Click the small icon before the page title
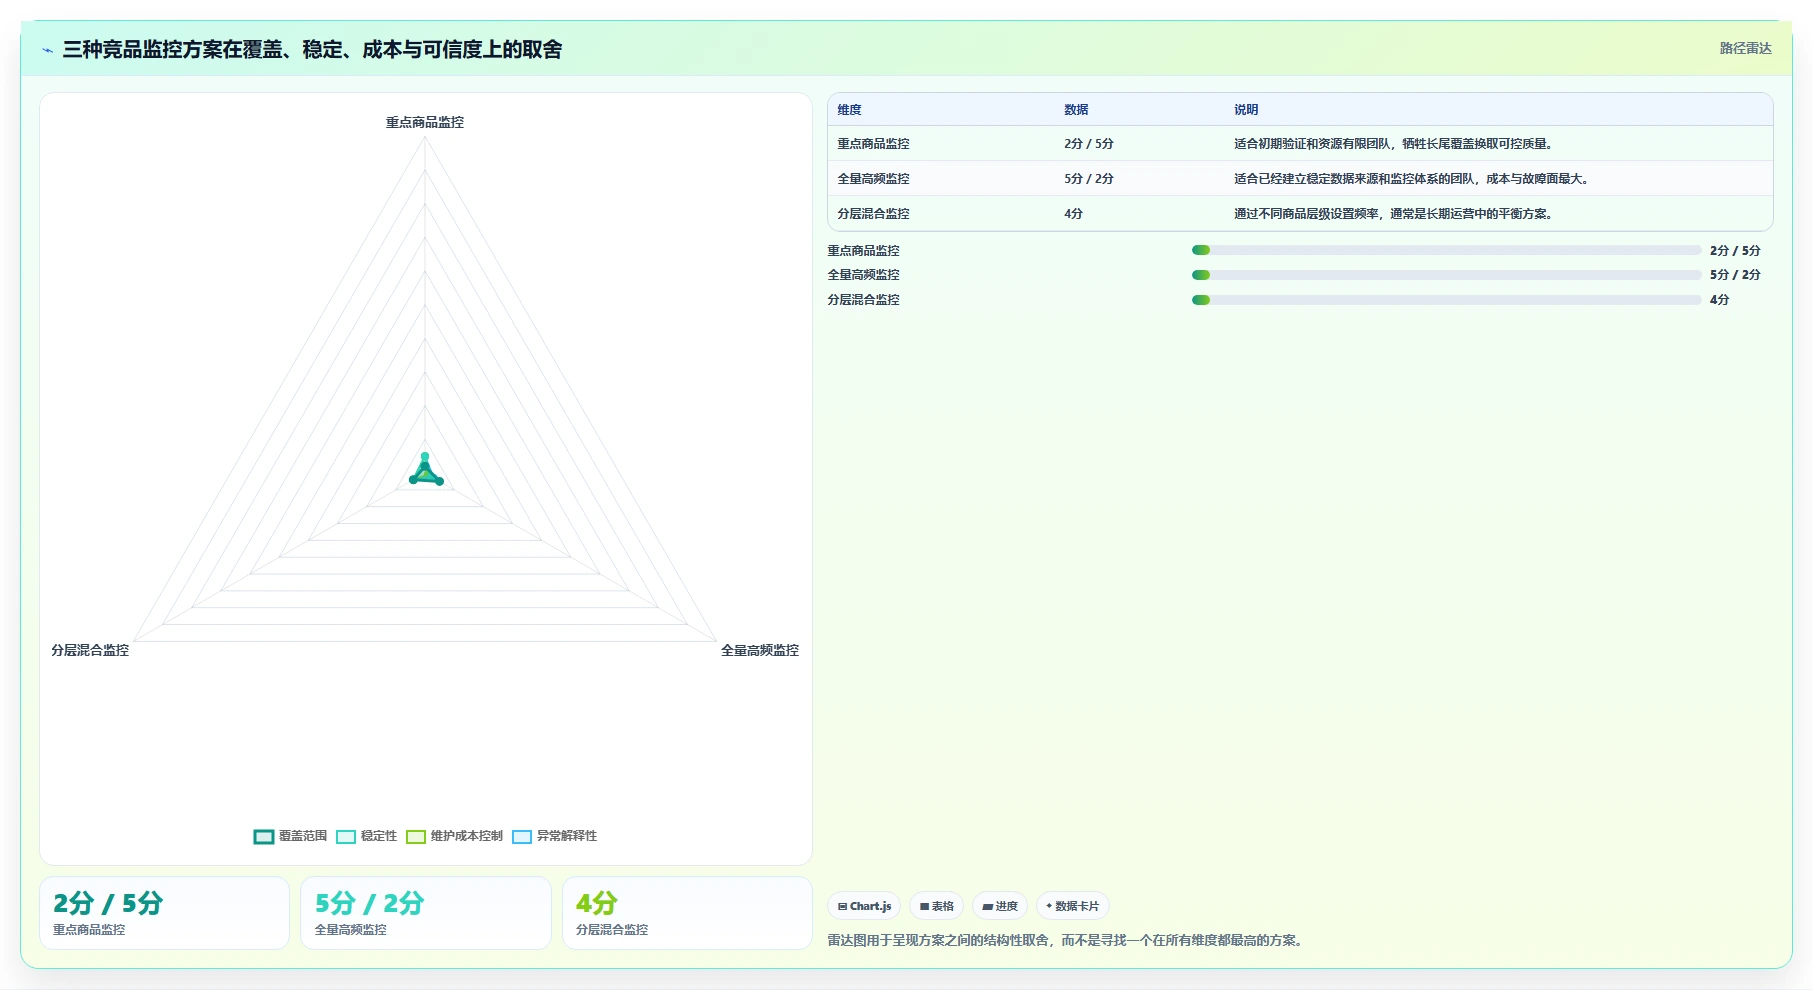This screenshot has height=990, width=1813. pyautogui.click(x=47, y=50)
